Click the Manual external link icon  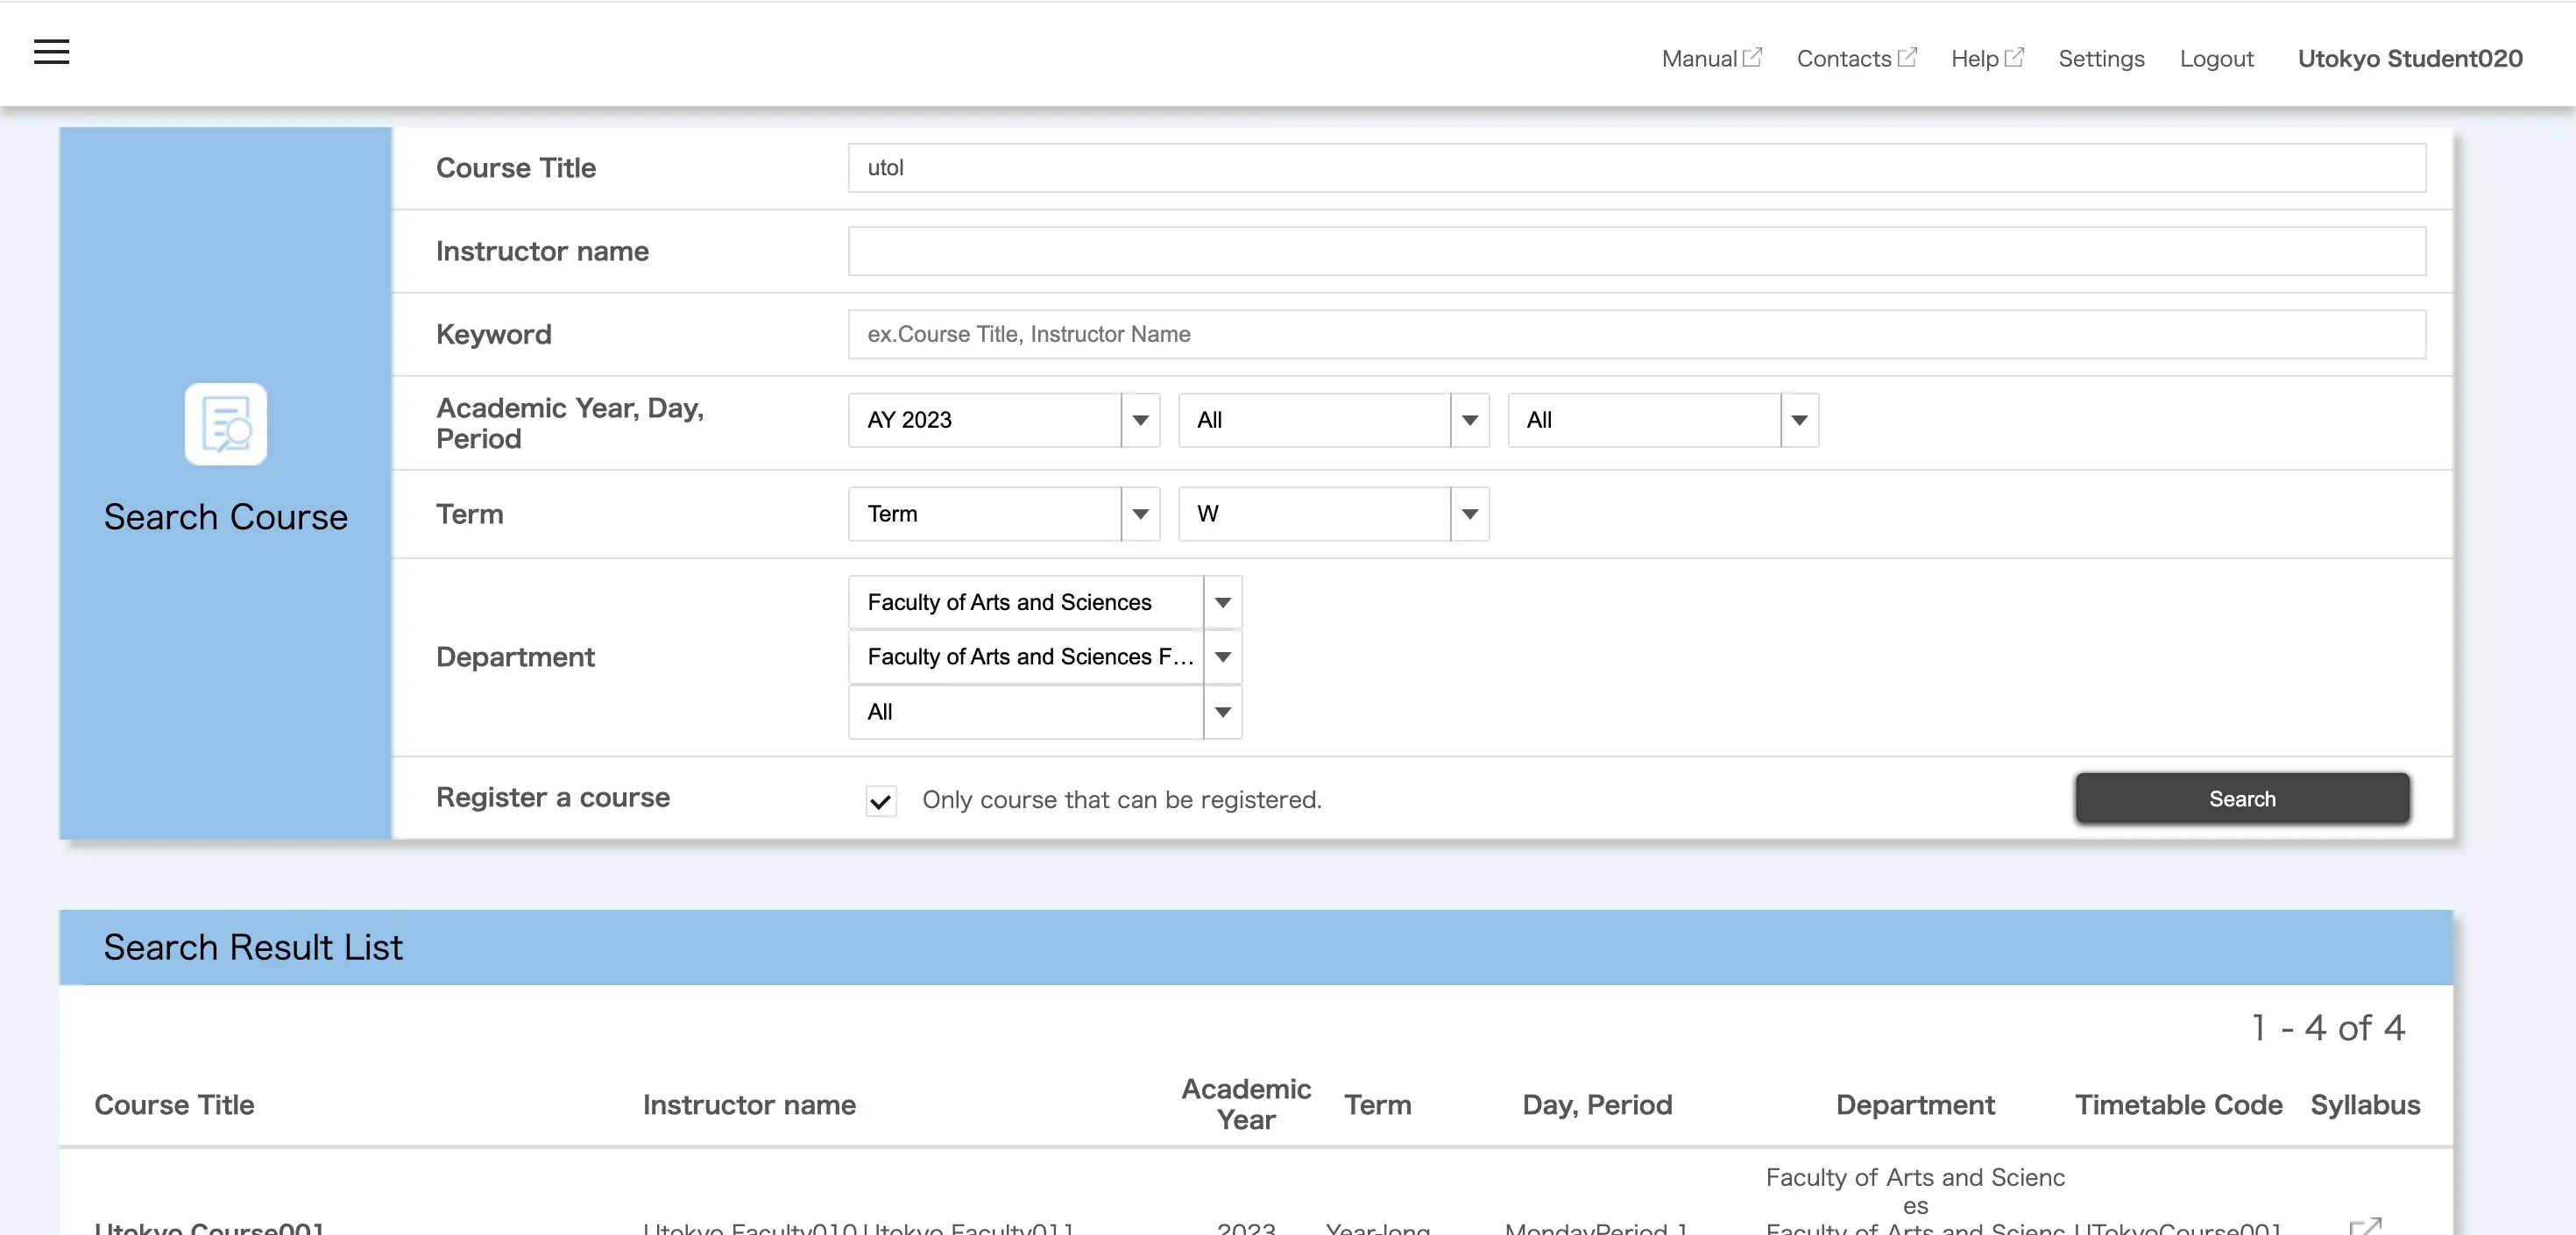click(x=1752, y=57)
